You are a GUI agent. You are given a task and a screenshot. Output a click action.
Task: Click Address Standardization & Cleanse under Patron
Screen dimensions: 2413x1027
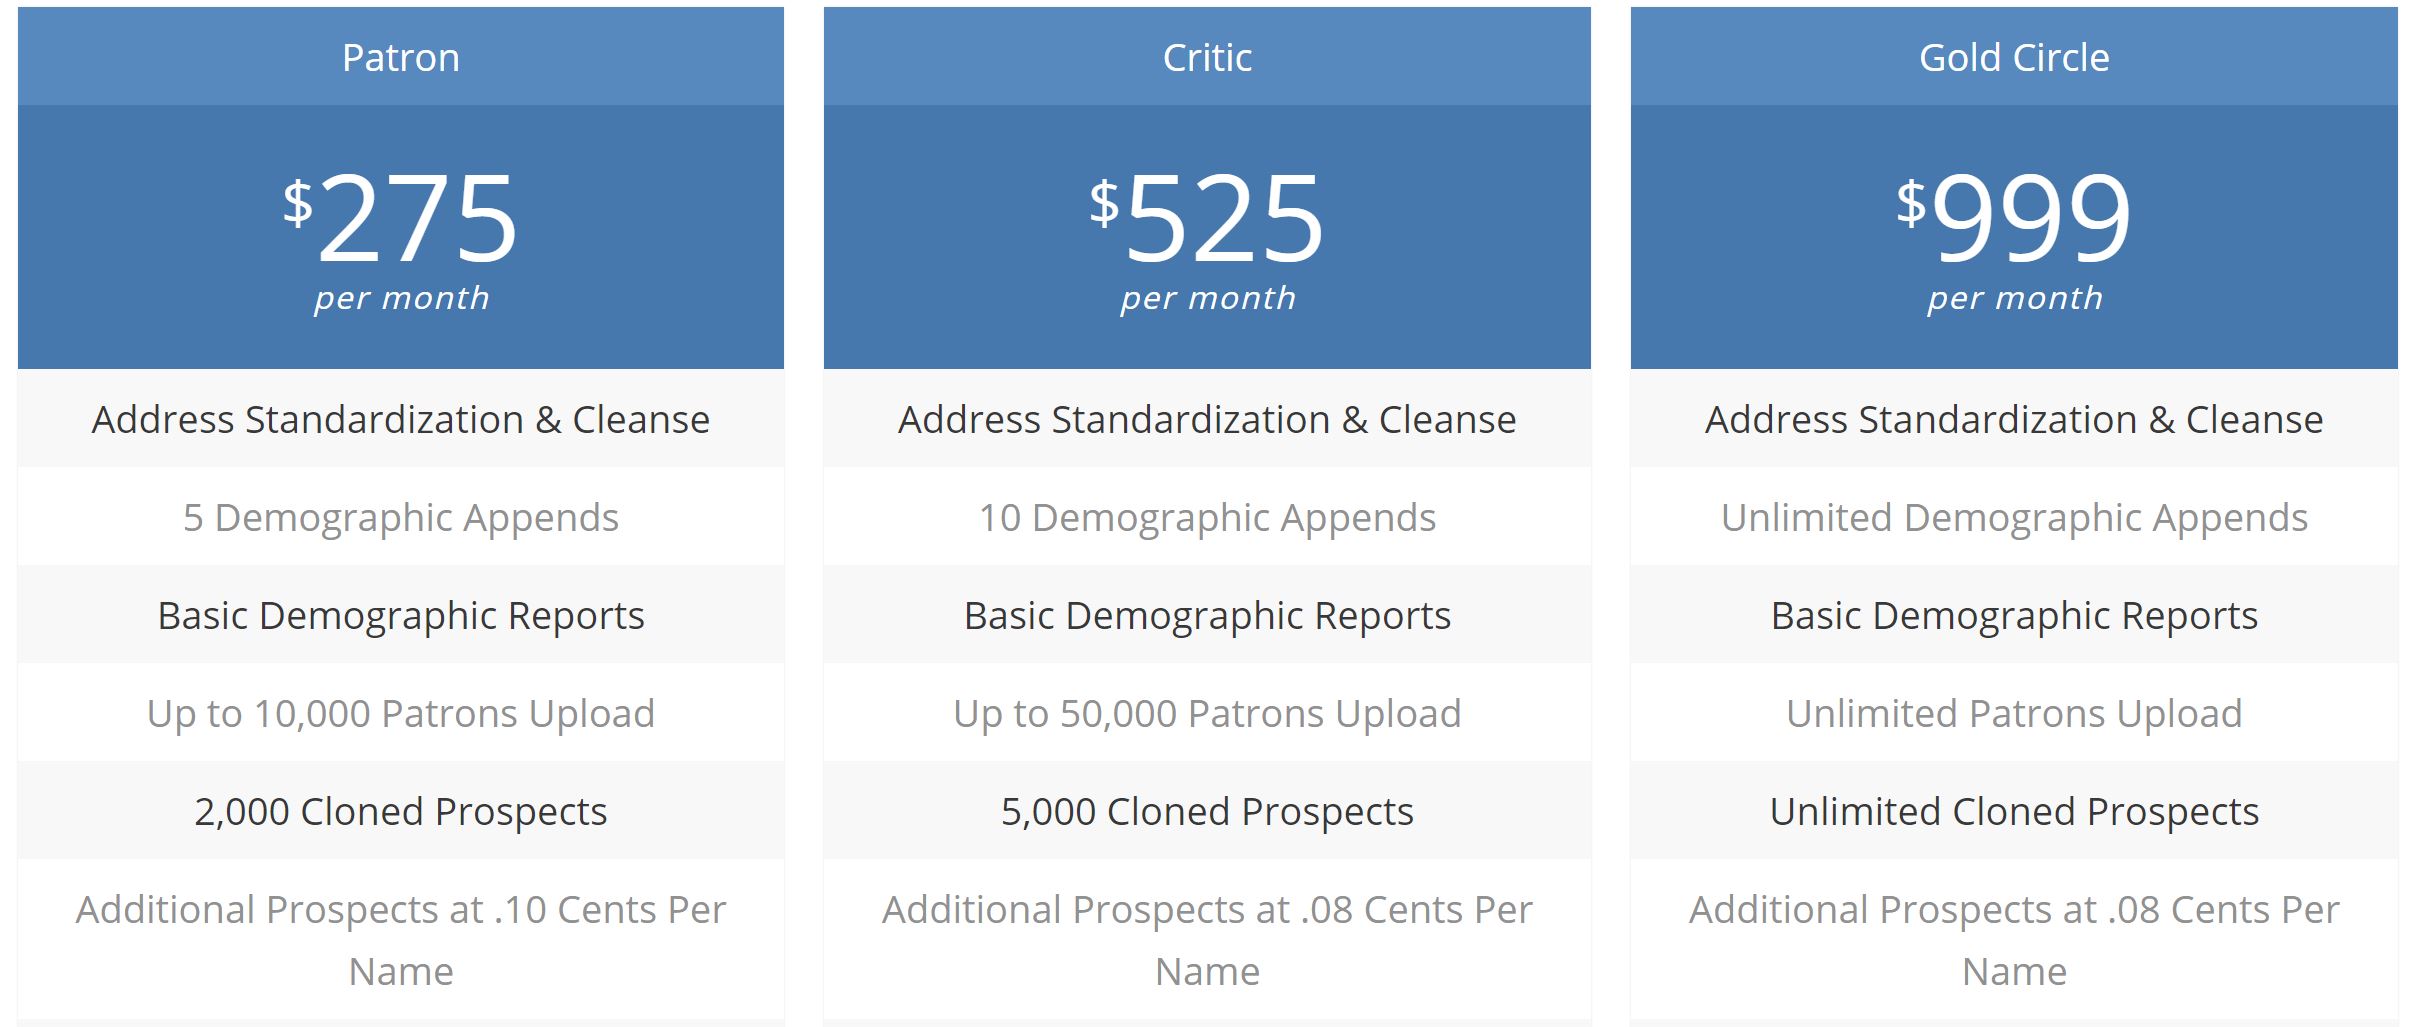(x=400, y=420)
